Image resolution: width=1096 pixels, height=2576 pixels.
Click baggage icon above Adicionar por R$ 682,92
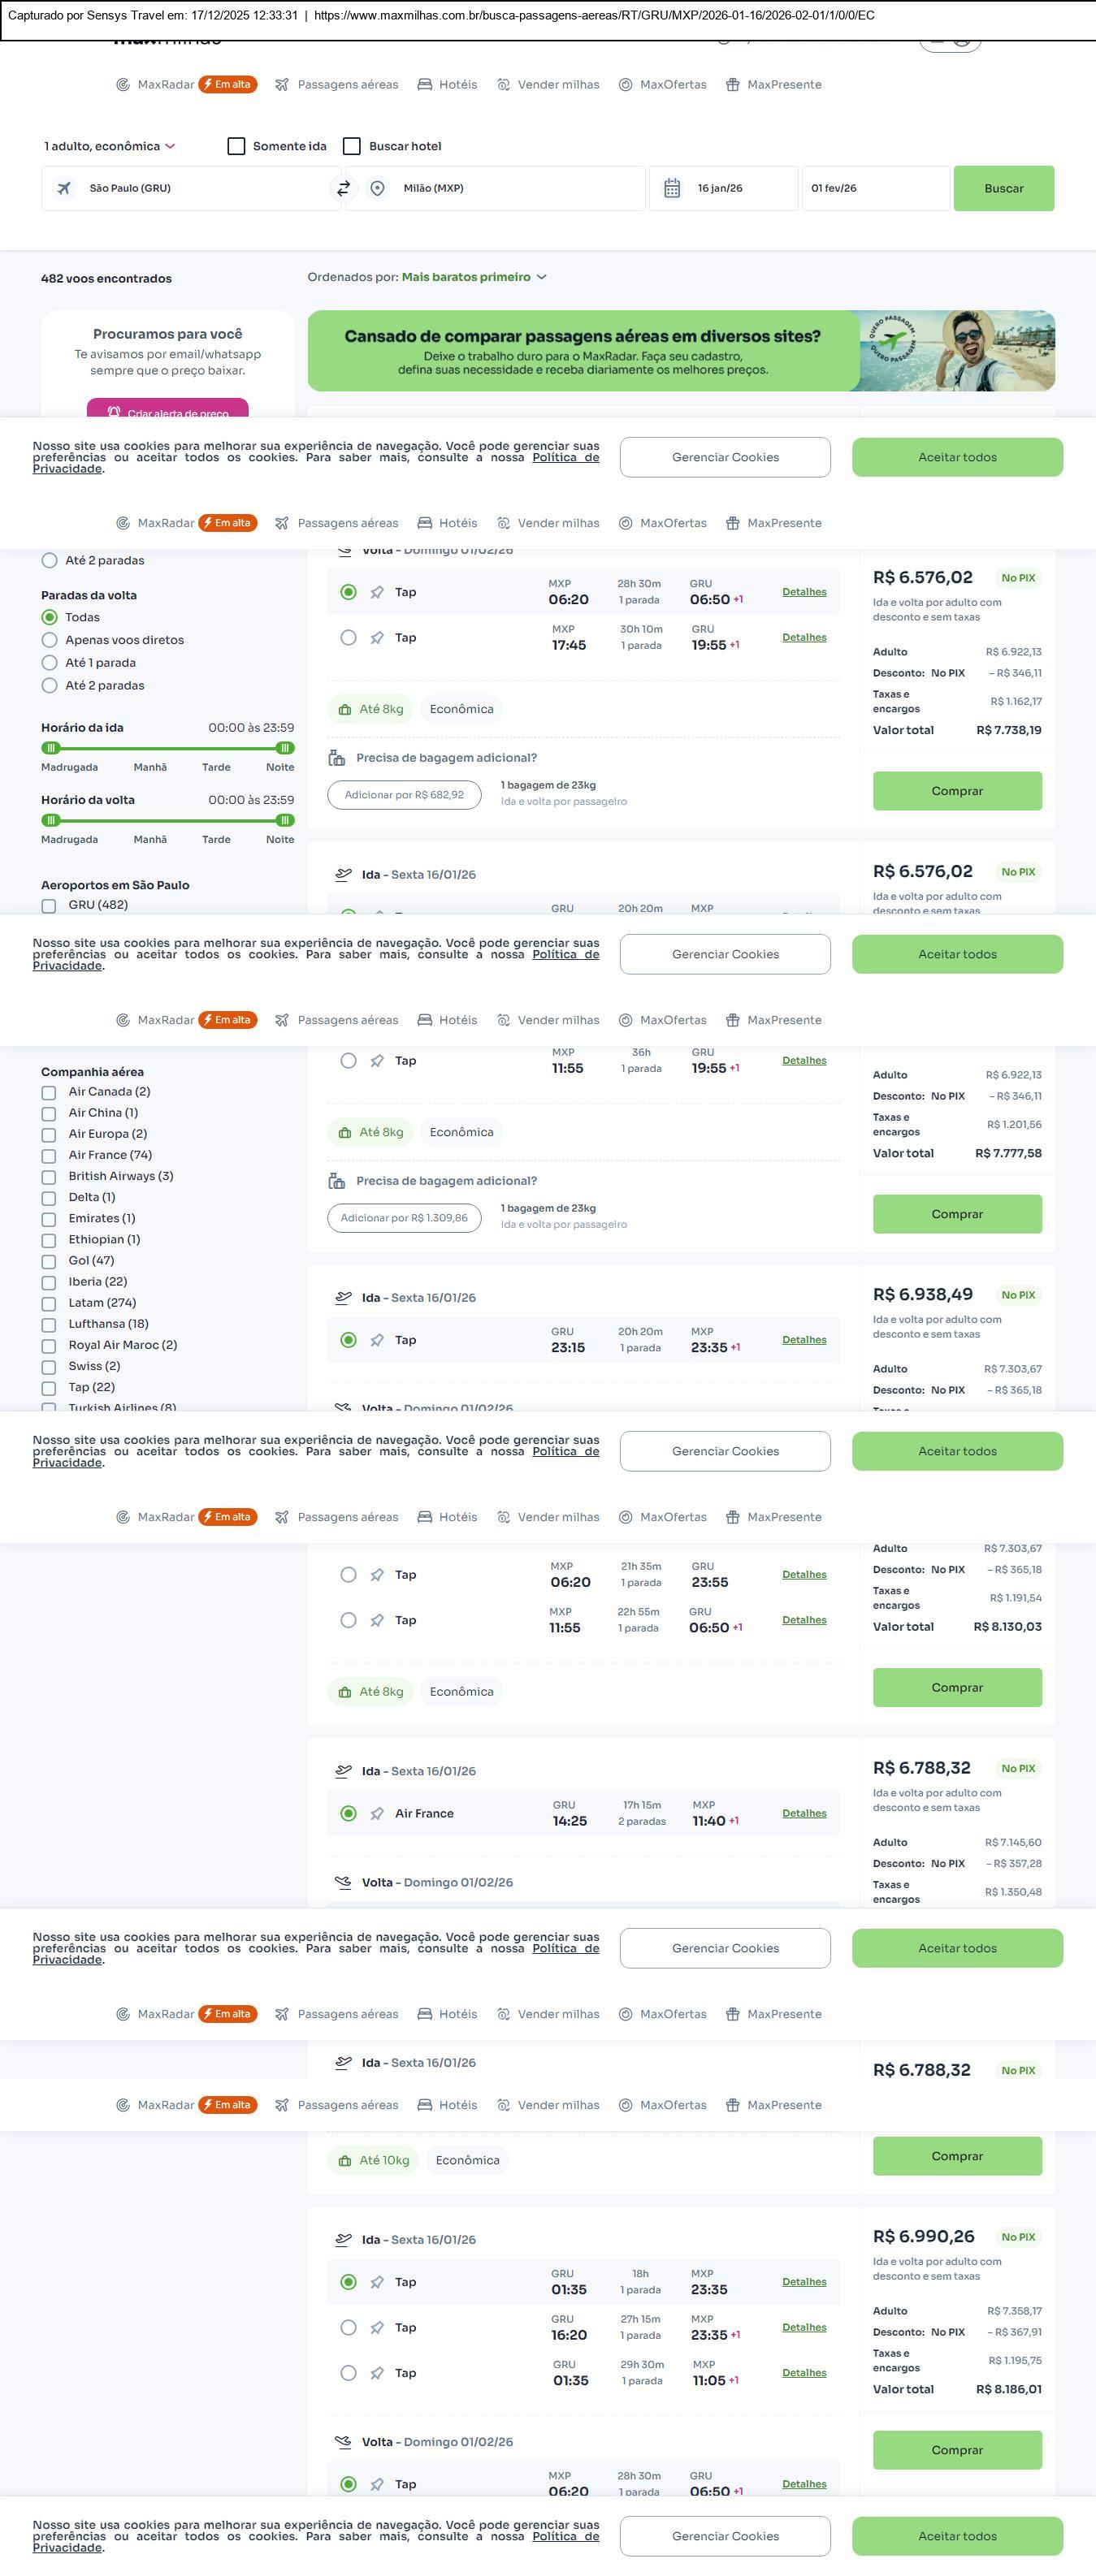[x=337, y=758]
